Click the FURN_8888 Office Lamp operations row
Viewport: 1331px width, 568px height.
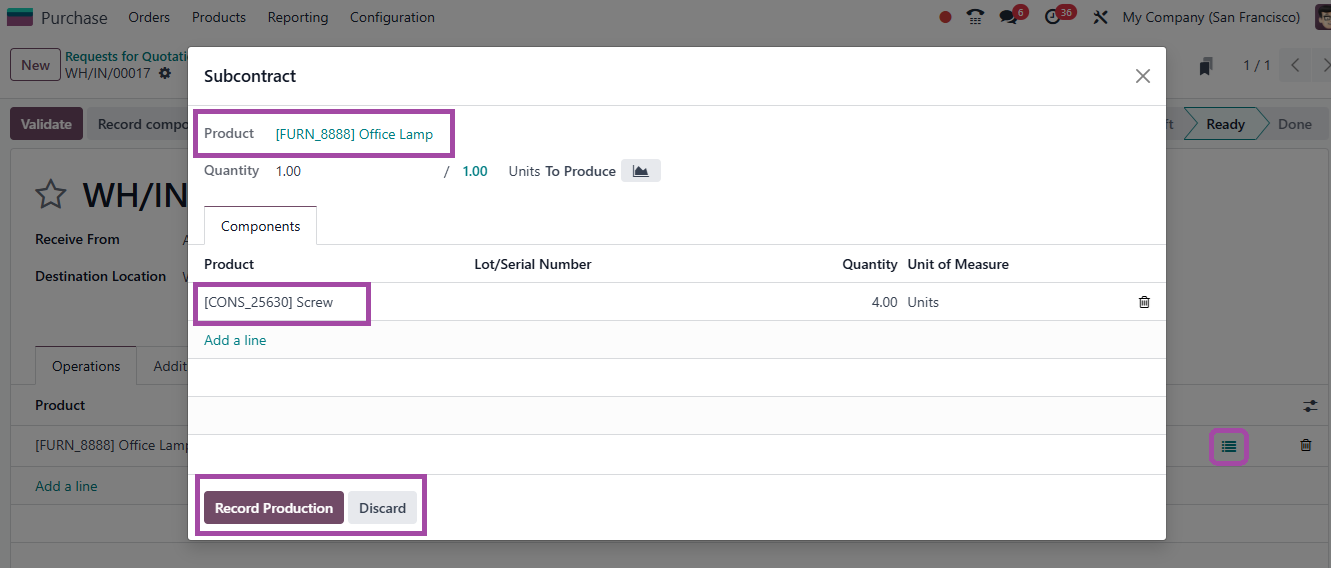(112, 445)
